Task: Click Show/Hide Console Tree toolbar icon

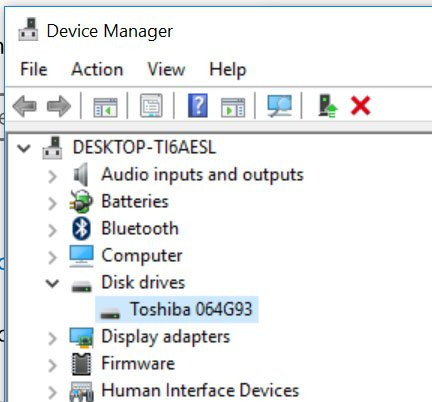Action: pos(105,107)
